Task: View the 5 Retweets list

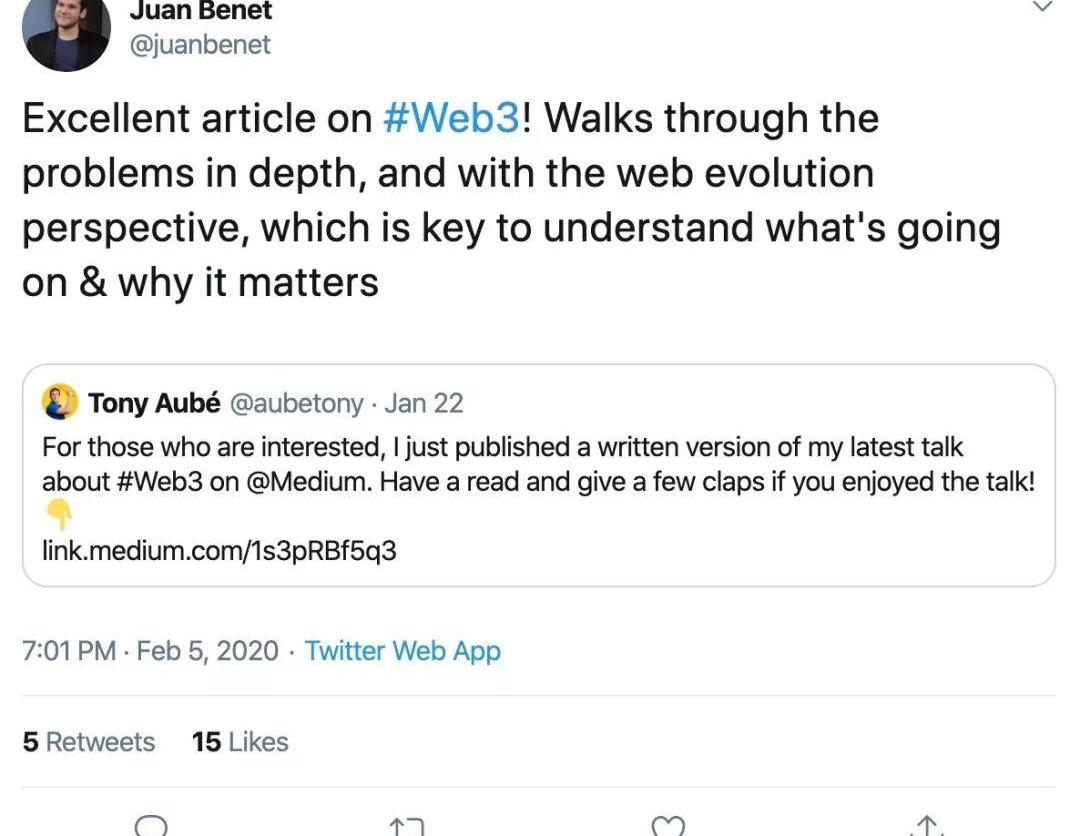Action: point(89,742)
